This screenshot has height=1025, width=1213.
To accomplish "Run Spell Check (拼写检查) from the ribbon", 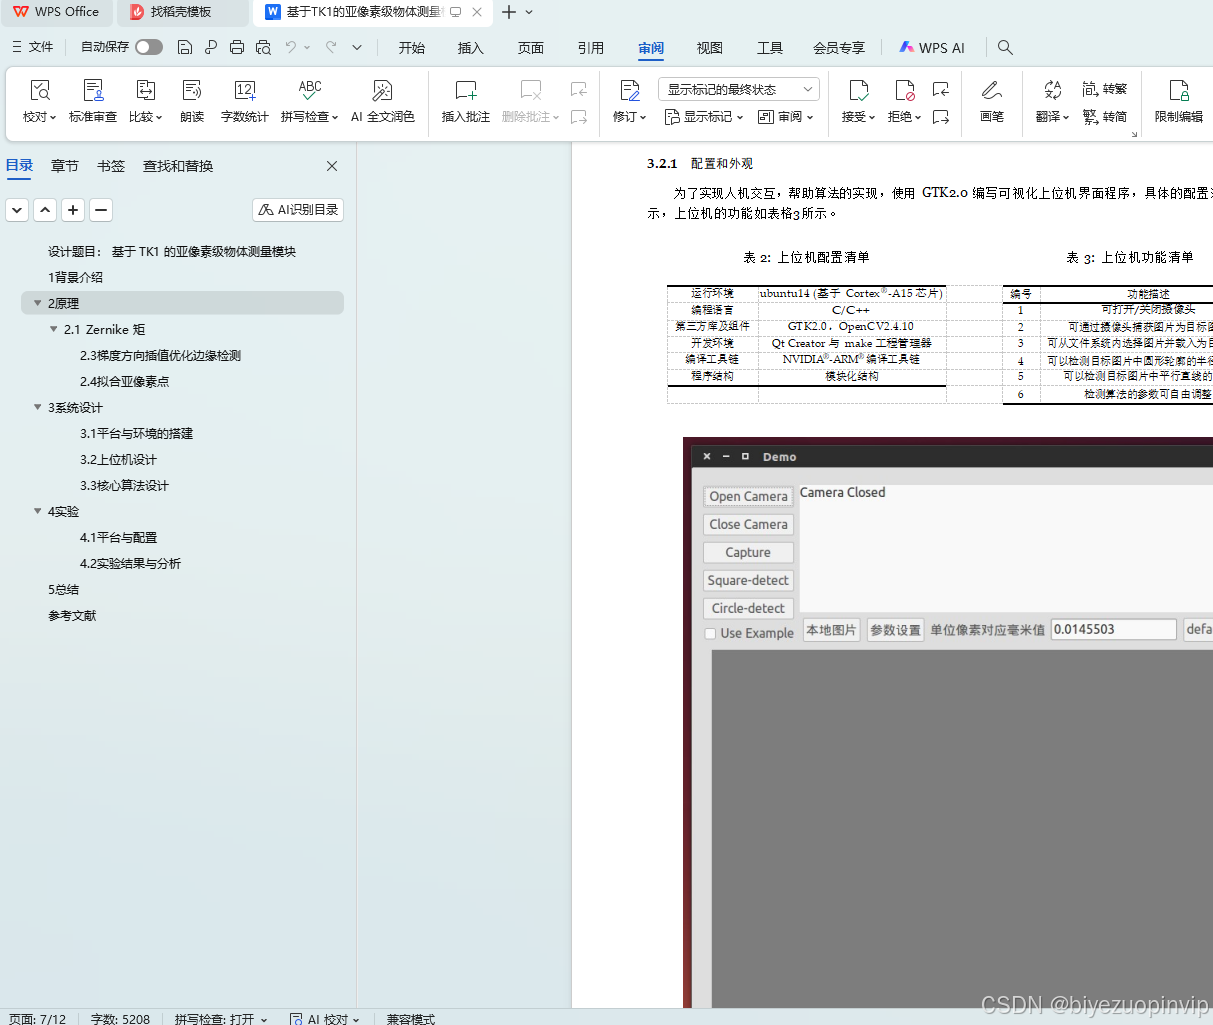I will (308, 100).
